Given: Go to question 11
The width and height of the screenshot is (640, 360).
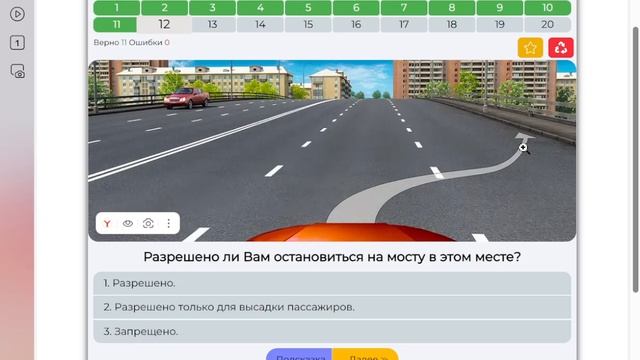Looking at the screenshot, I should point(115,24).
